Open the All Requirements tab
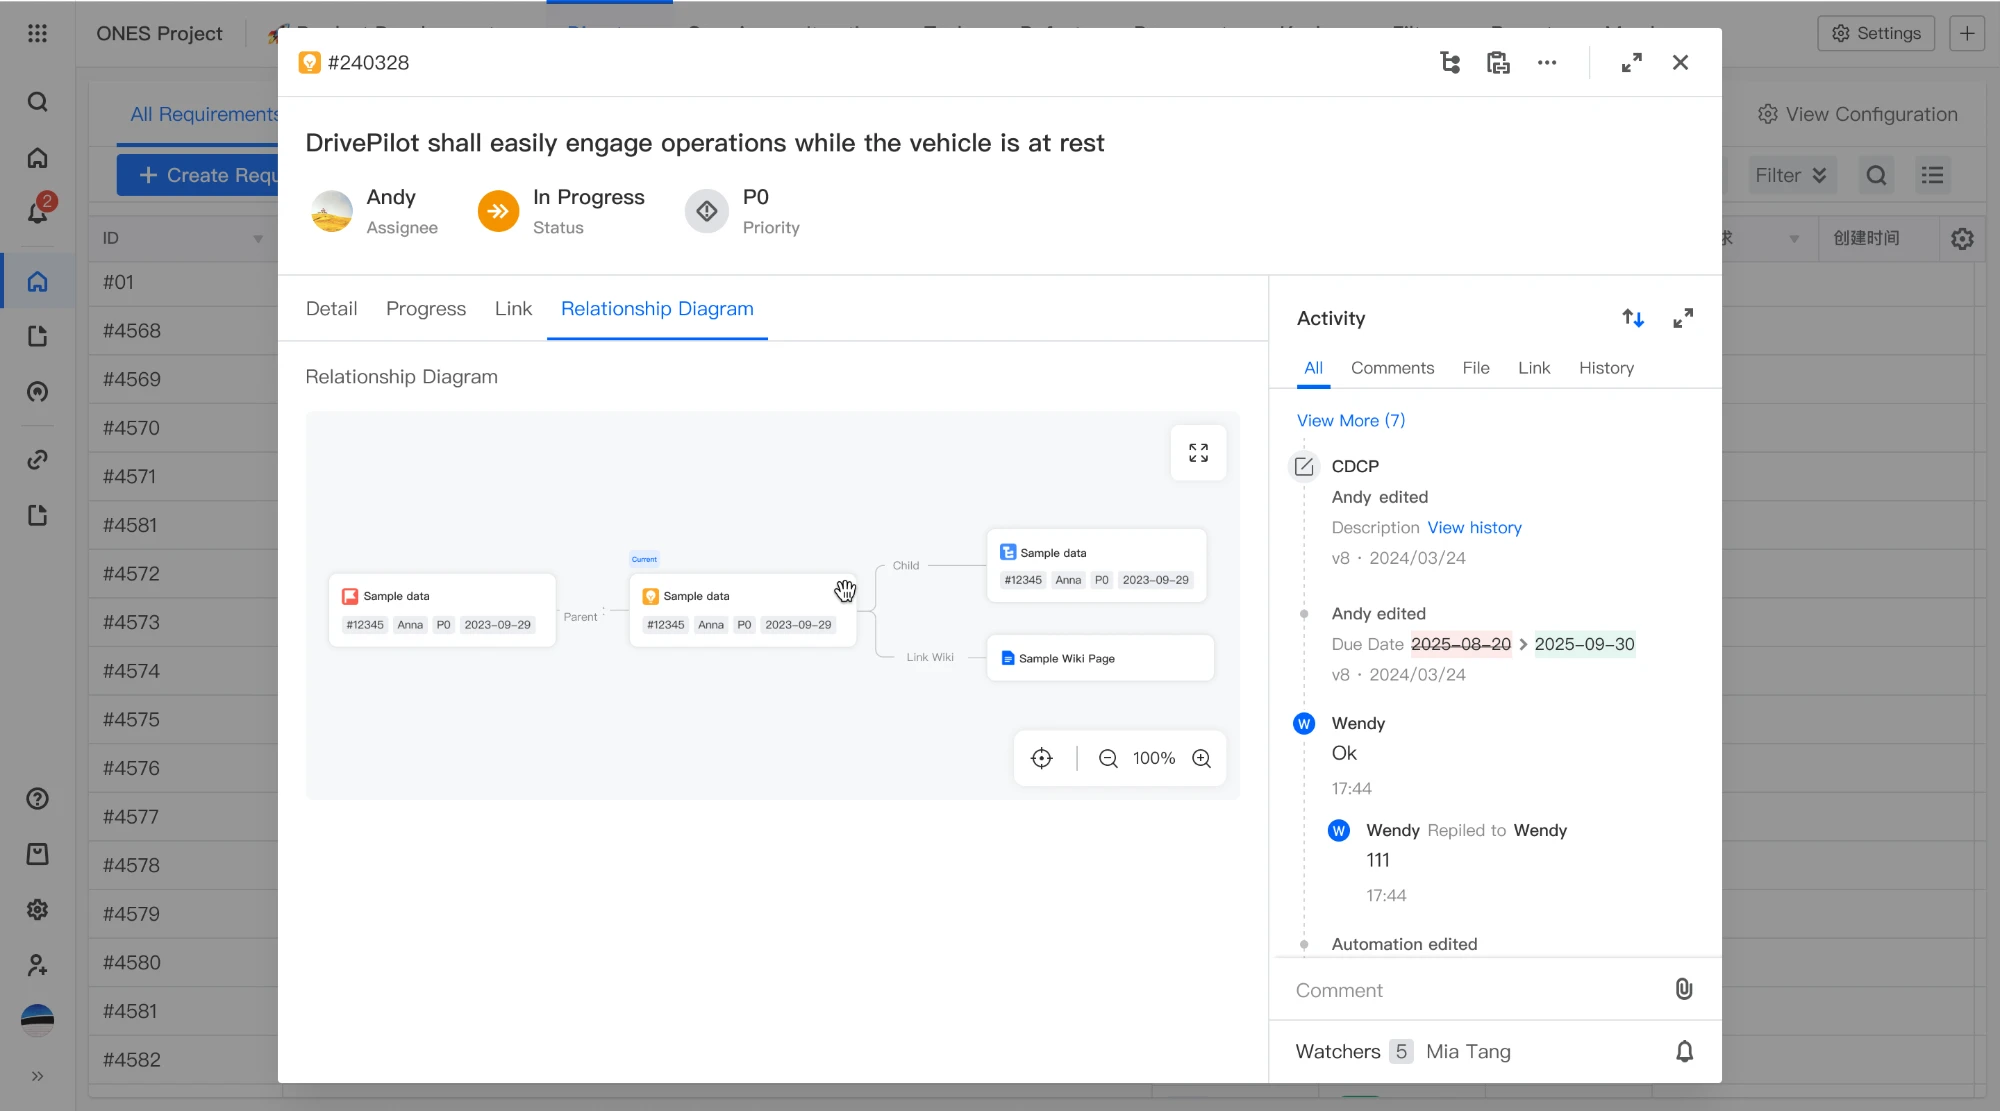The image size is (2000, 1111). [204, 114]
